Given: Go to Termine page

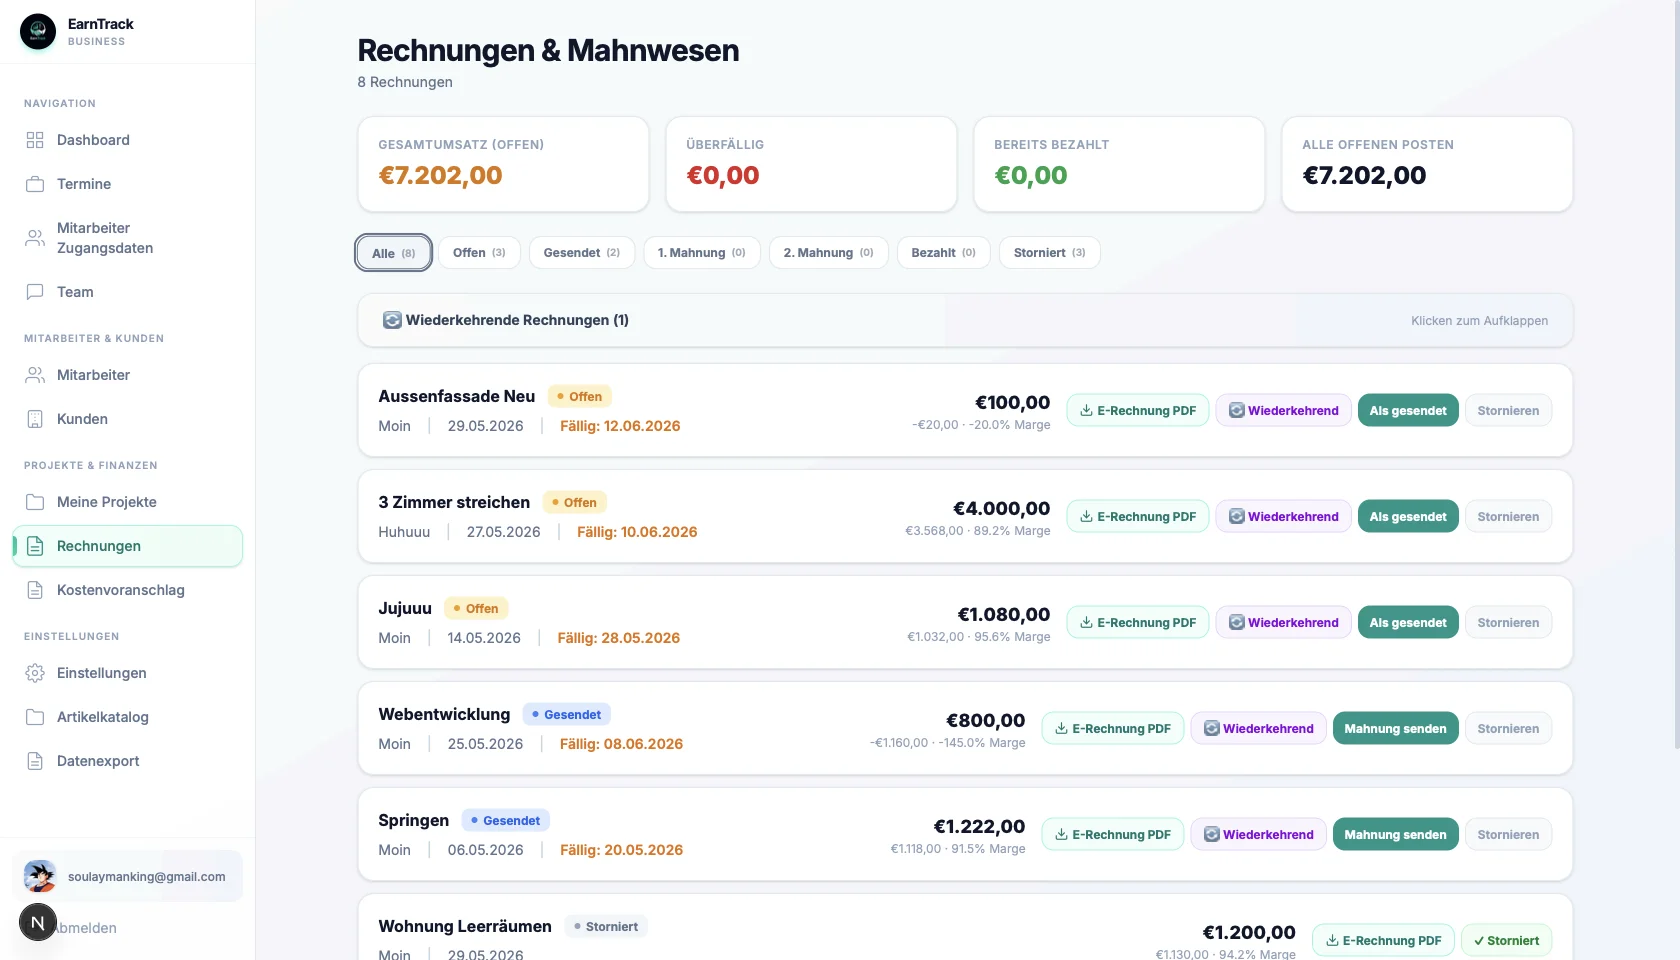Looking at the screenshot, I should point(127,184).
